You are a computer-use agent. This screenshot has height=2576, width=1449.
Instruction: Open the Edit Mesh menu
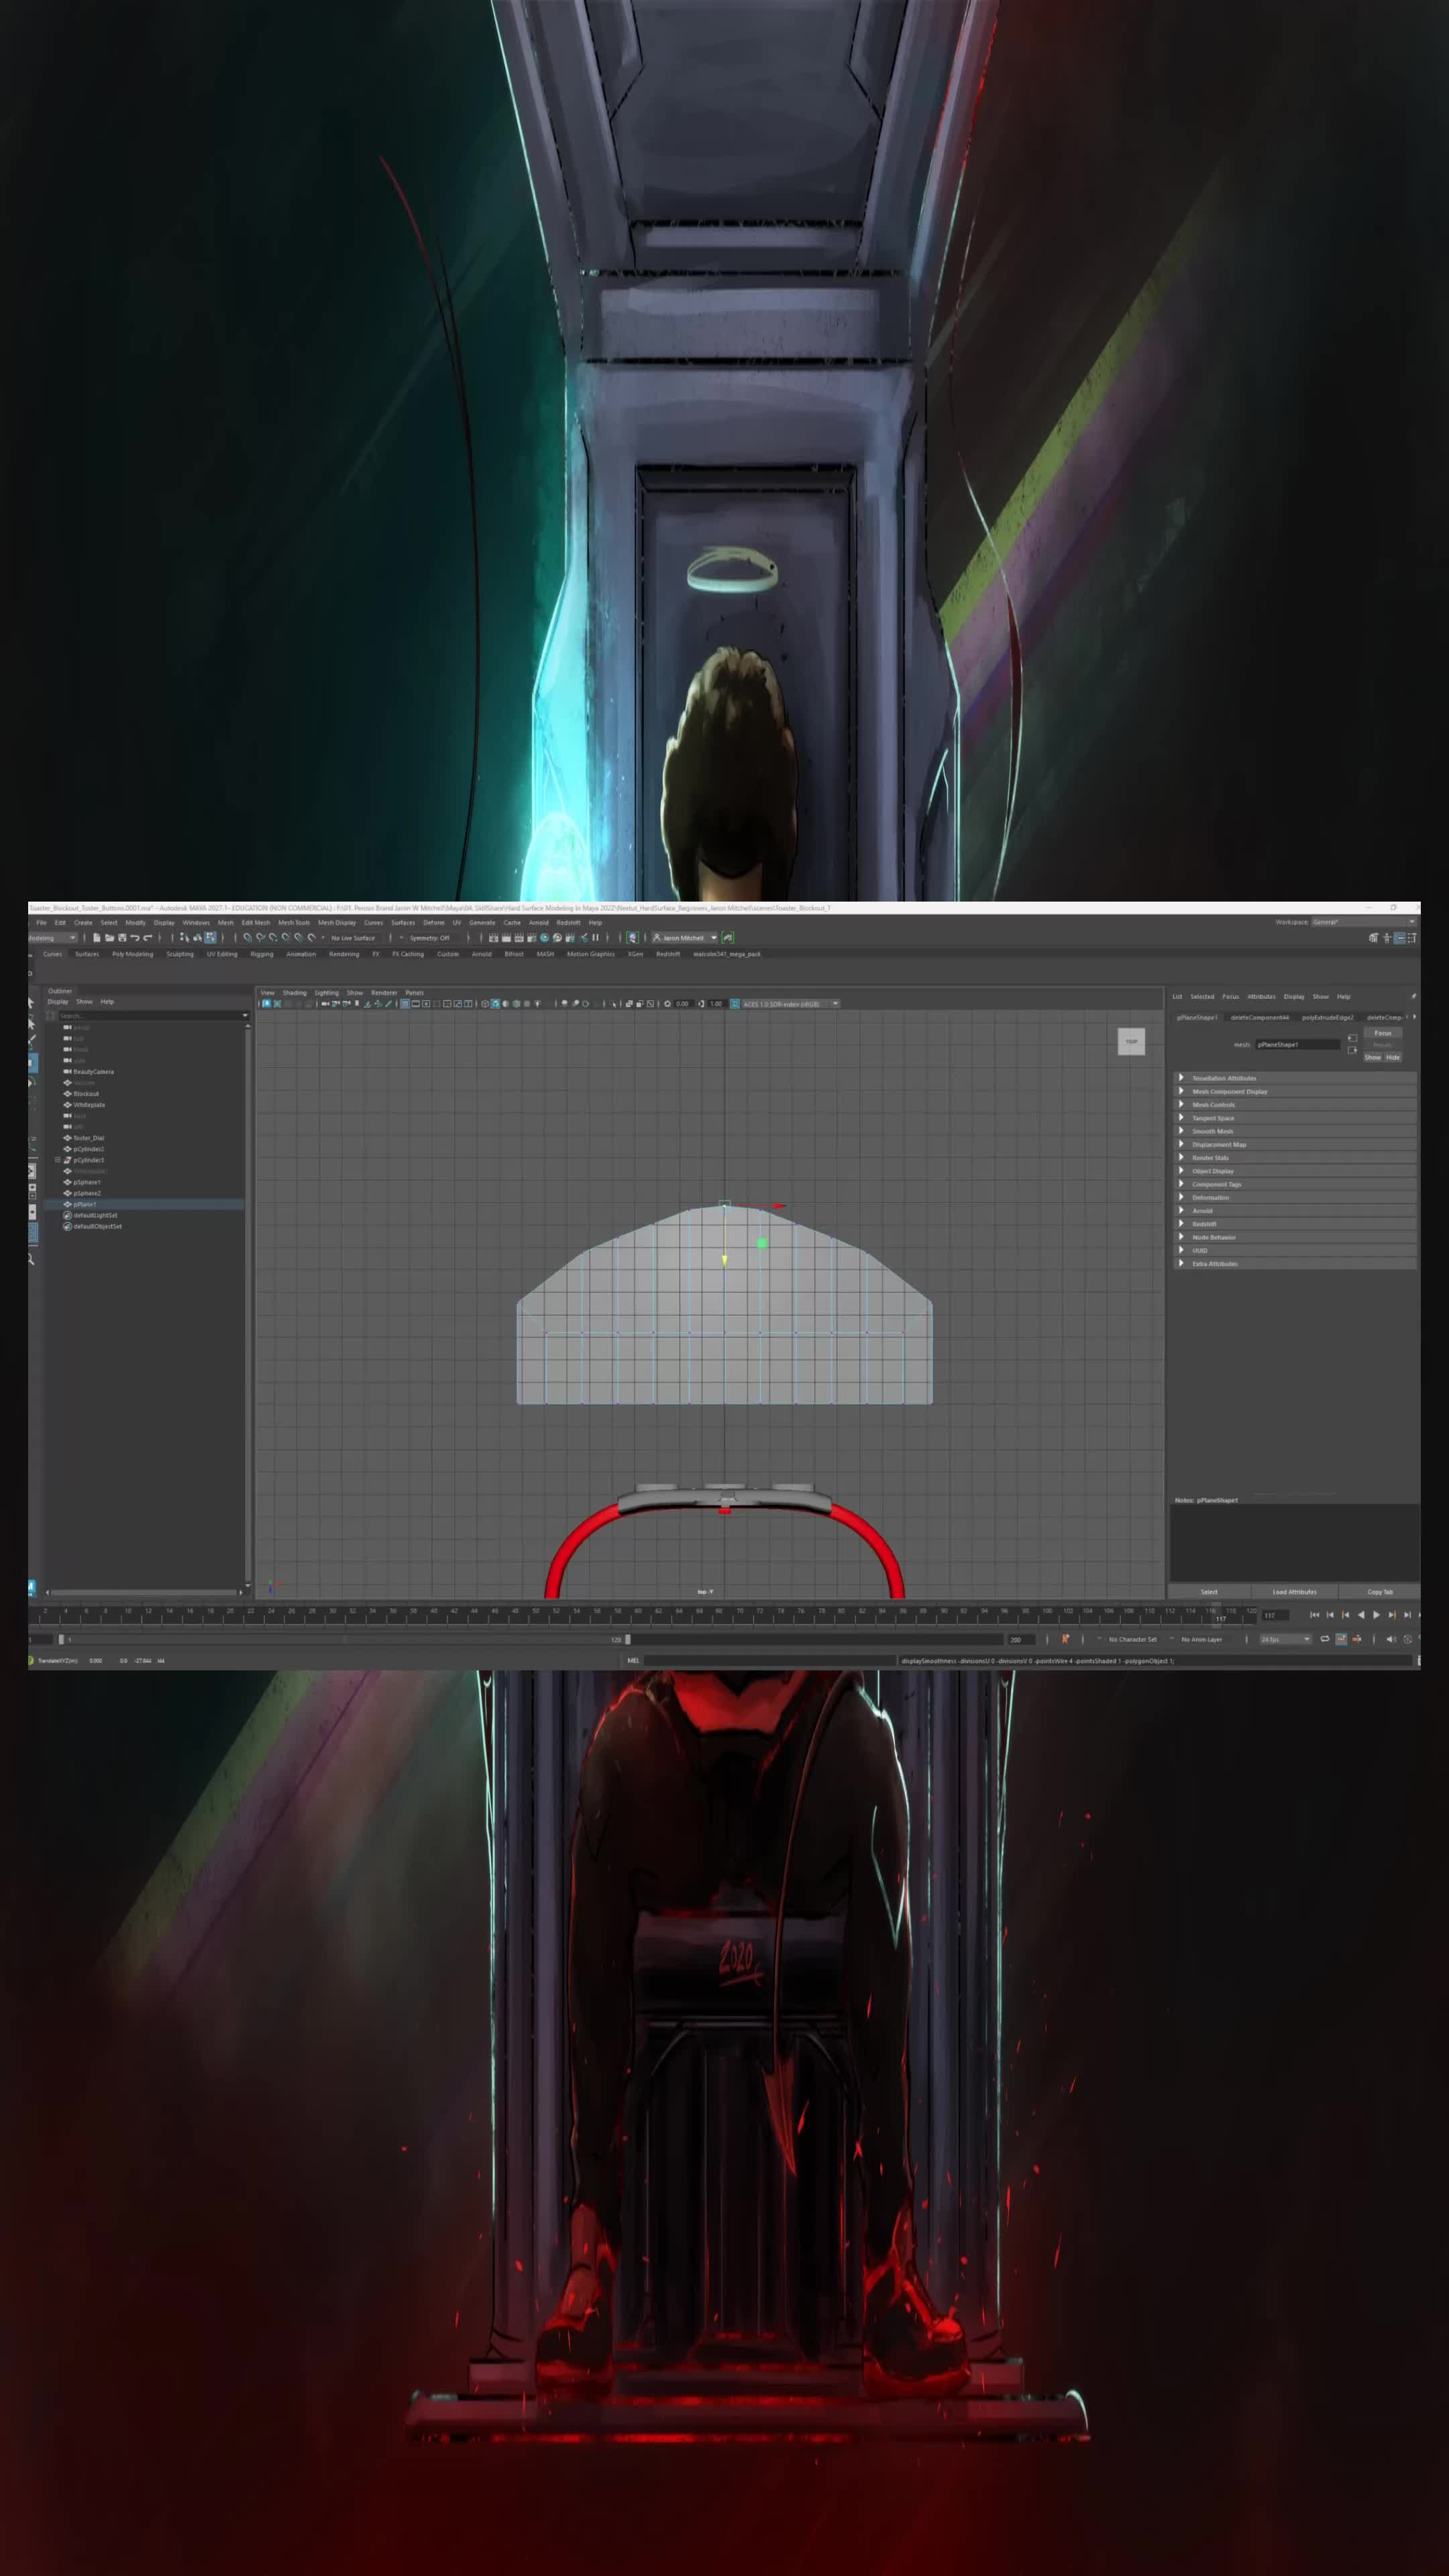pyautogui.click(x=256, y=923)
